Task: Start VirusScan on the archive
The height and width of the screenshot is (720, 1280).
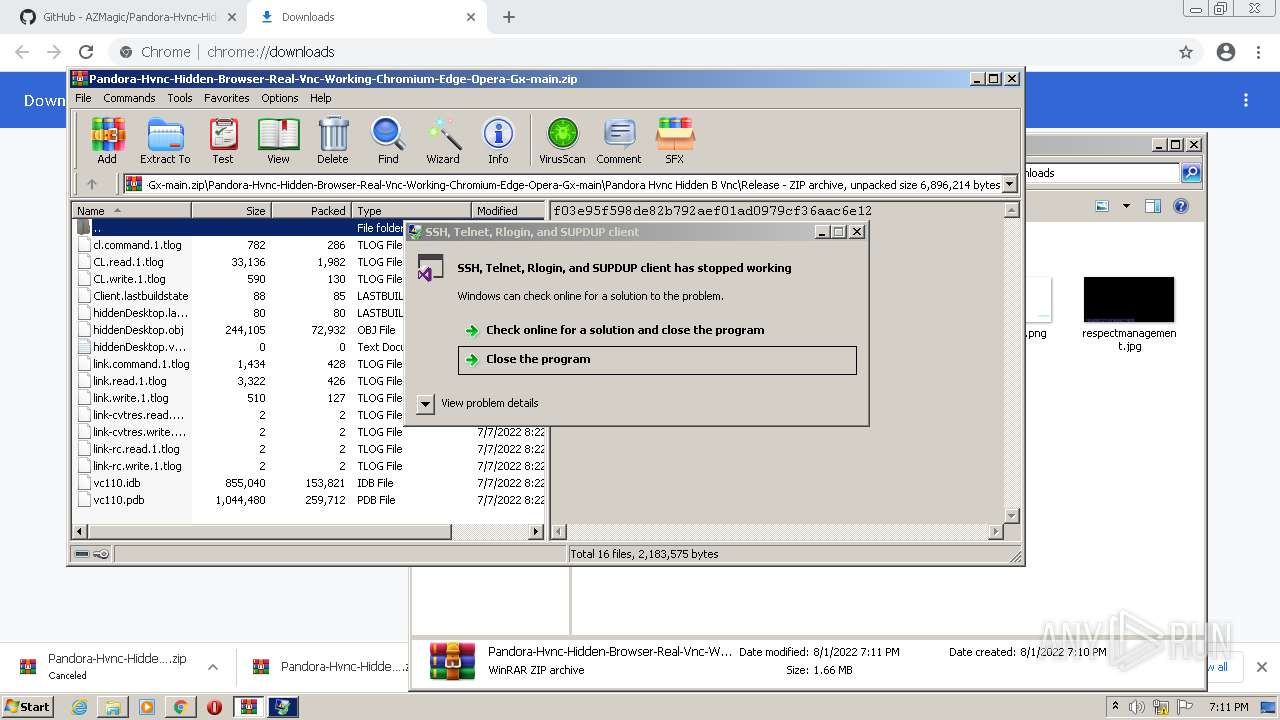Action: click(562, 141)
